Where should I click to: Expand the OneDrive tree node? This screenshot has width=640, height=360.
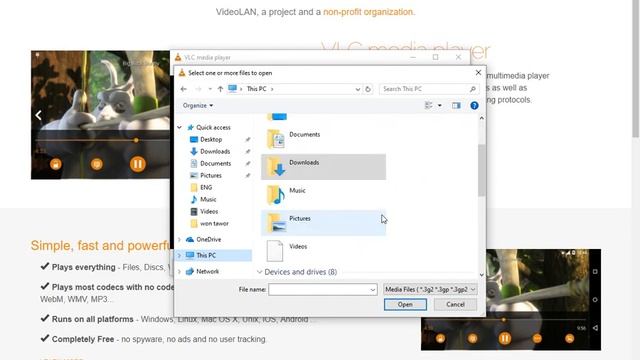coord(179,240)
